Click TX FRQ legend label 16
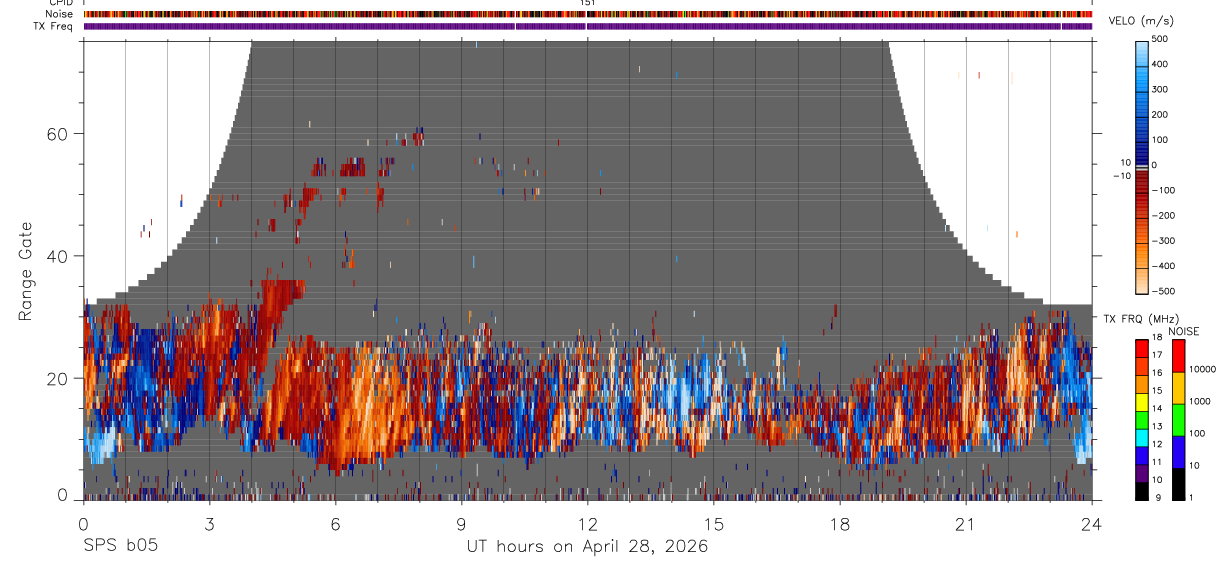 1158,373
